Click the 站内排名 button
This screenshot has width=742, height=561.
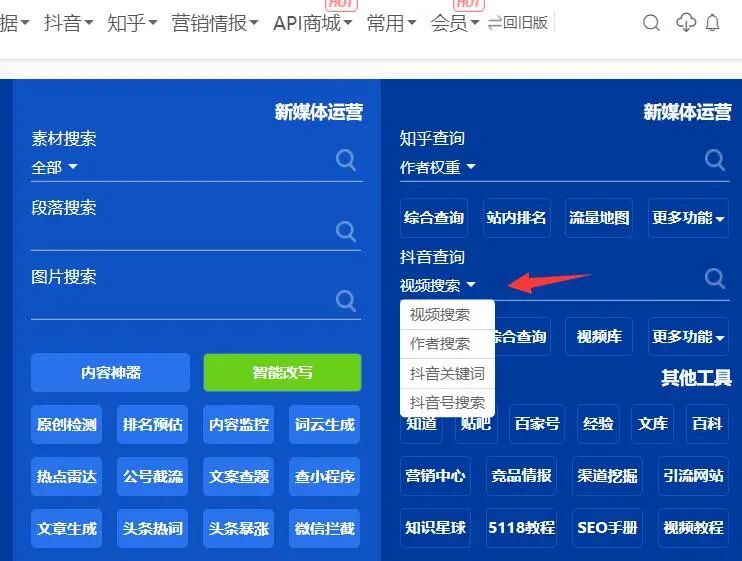(516, 218)
